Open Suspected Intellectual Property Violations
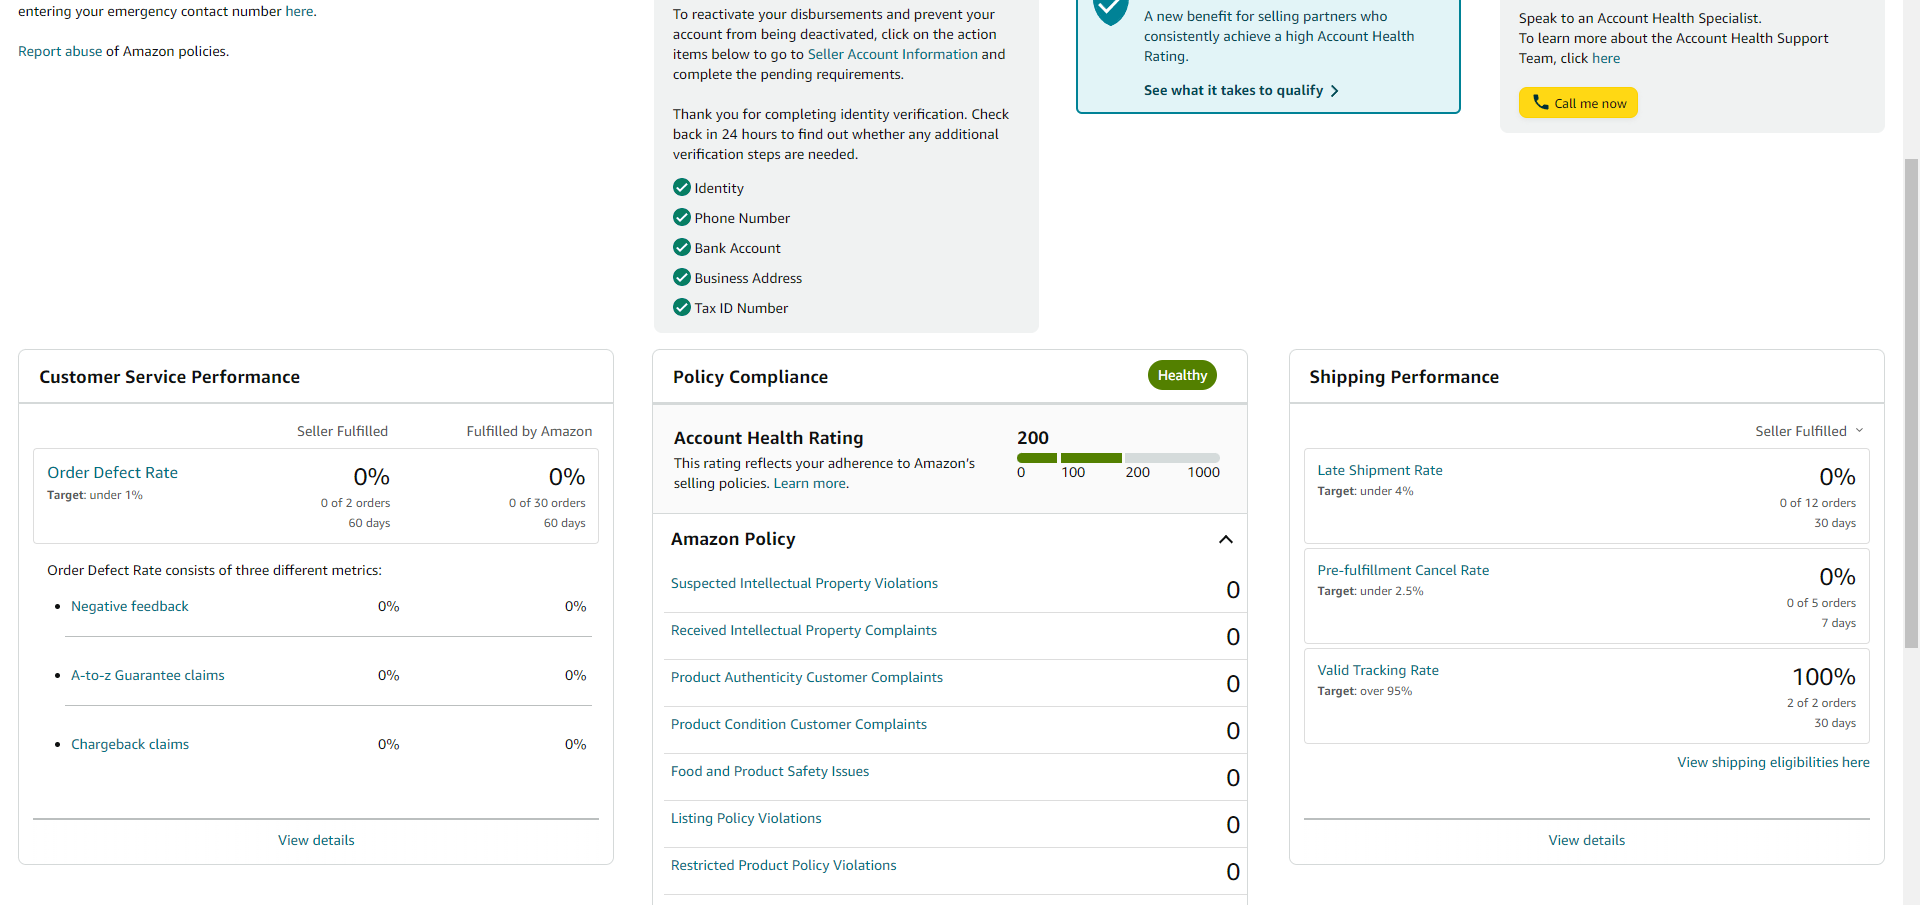Viewport: 1920px width, 905px height. click(x=804, y=583)
